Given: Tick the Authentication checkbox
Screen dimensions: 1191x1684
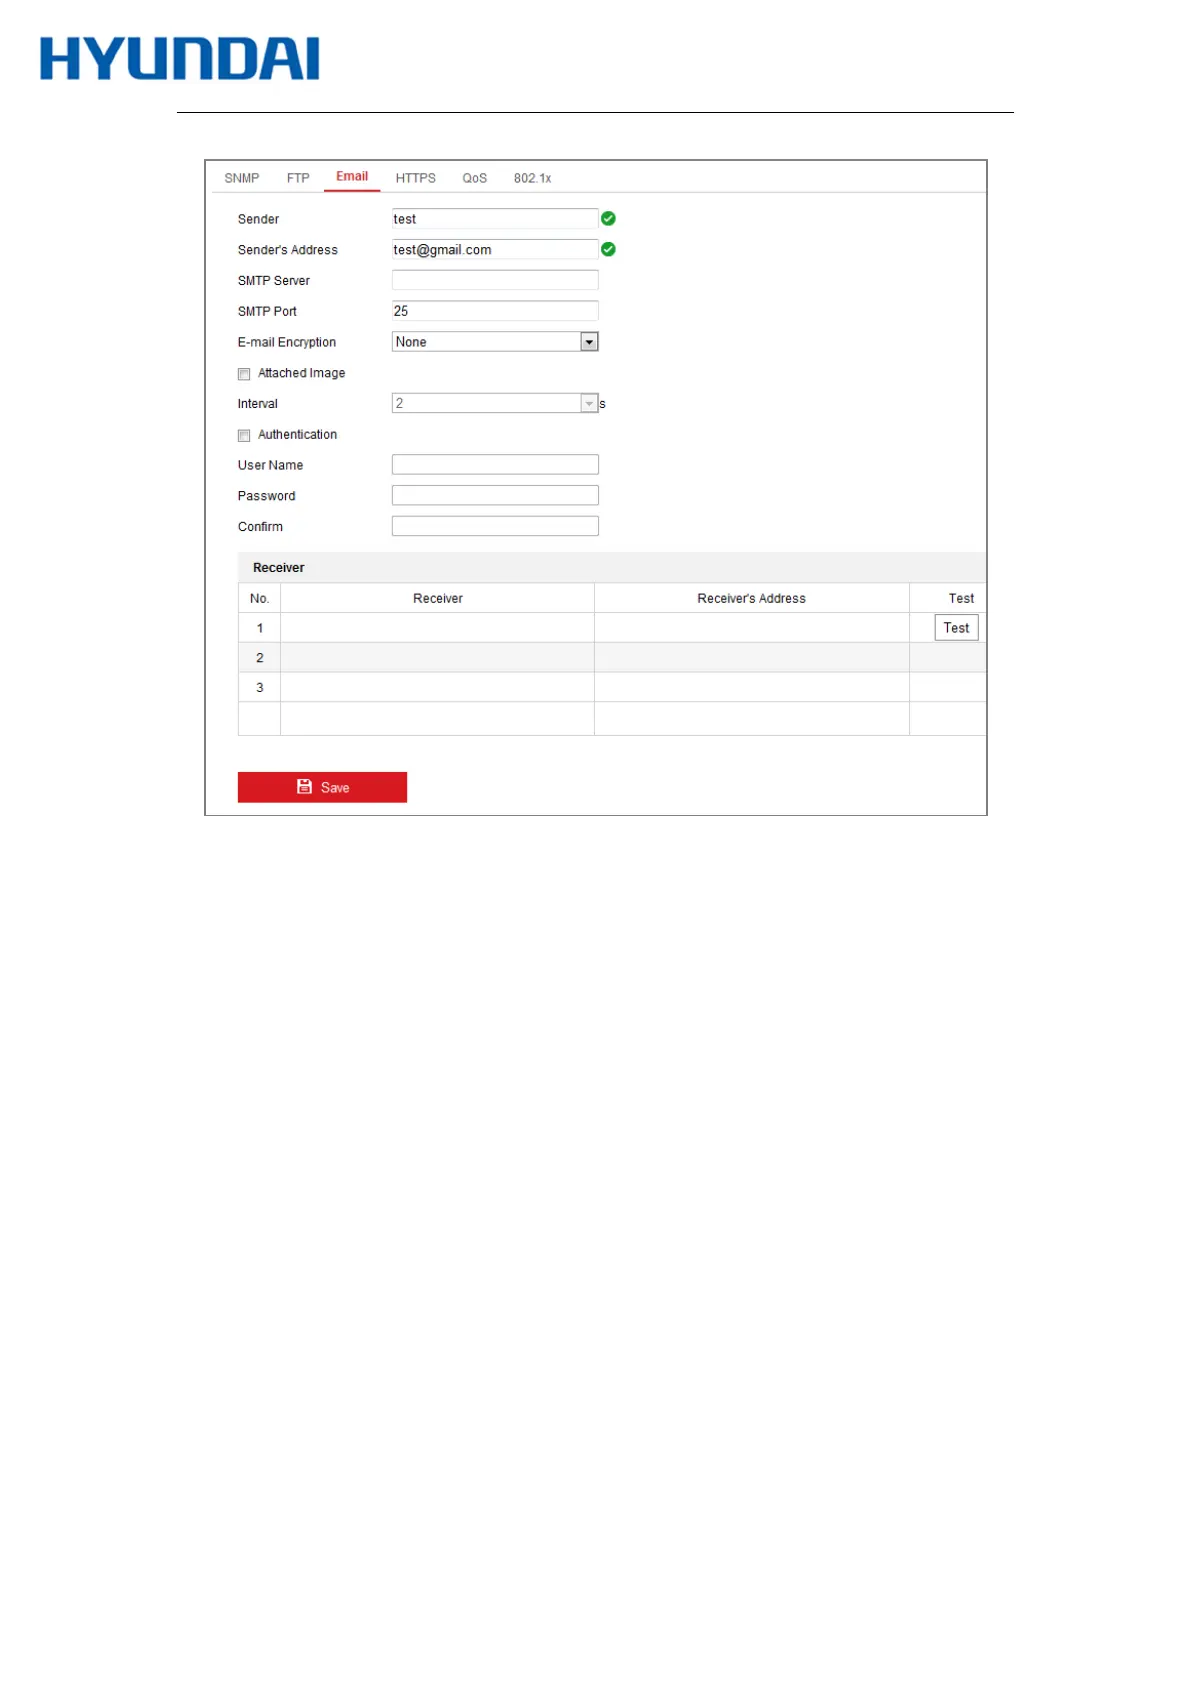Looking at the screenshot, I should pyautogui.click(x=244, y=435).
